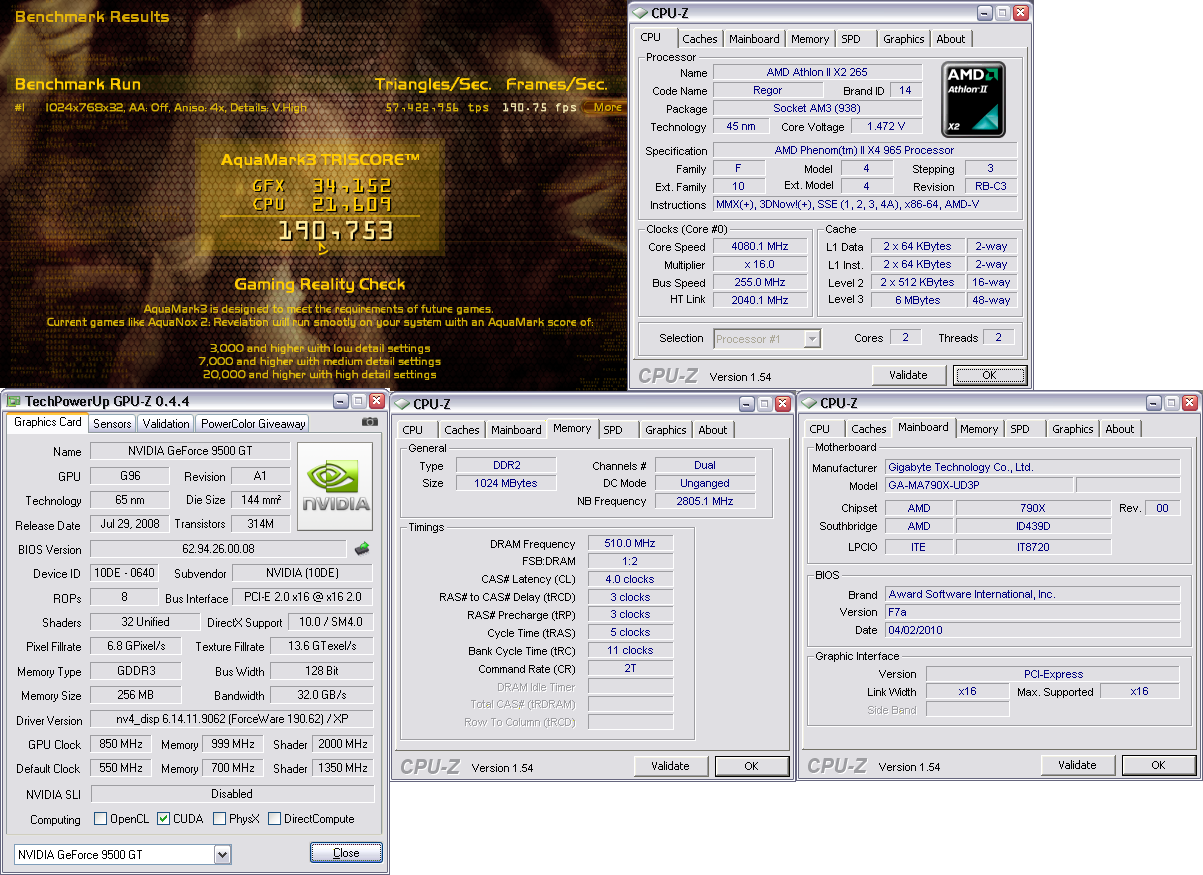
Task: Click the Southbridge ID439D field
Action: click(1033, 526)
